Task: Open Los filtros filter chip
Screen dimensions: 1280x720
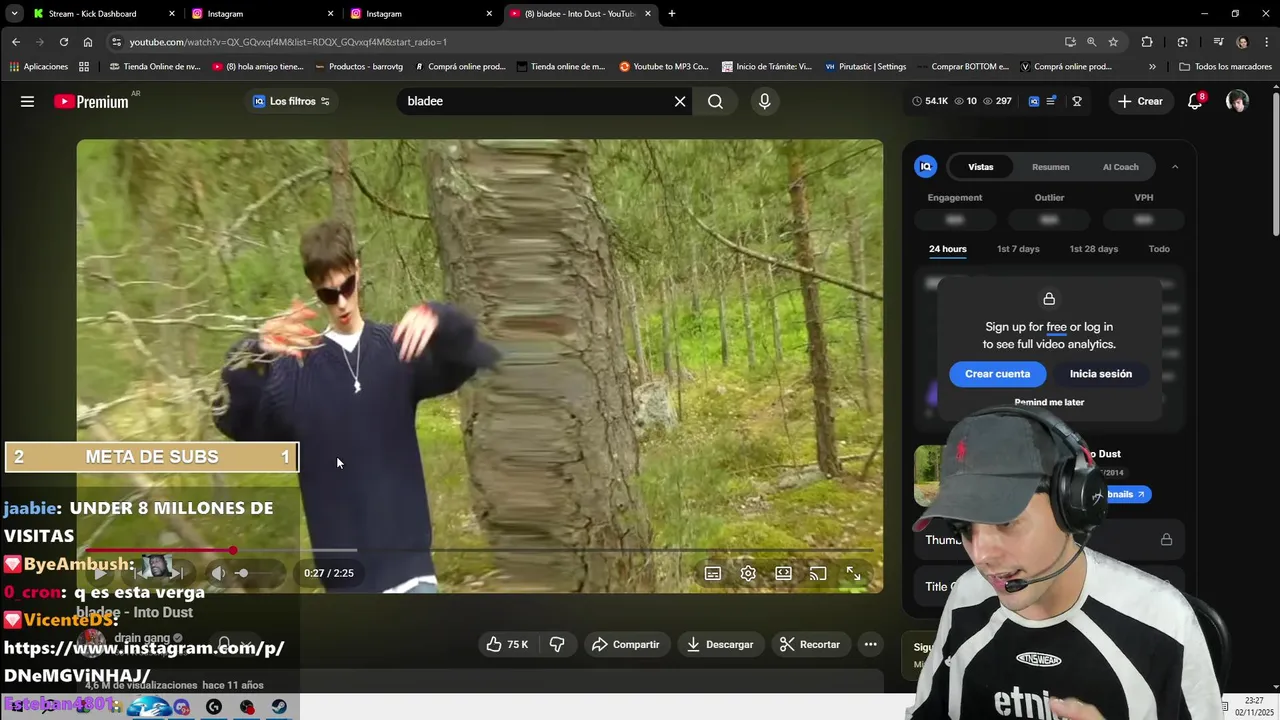Action: click(x=291, y=101)
